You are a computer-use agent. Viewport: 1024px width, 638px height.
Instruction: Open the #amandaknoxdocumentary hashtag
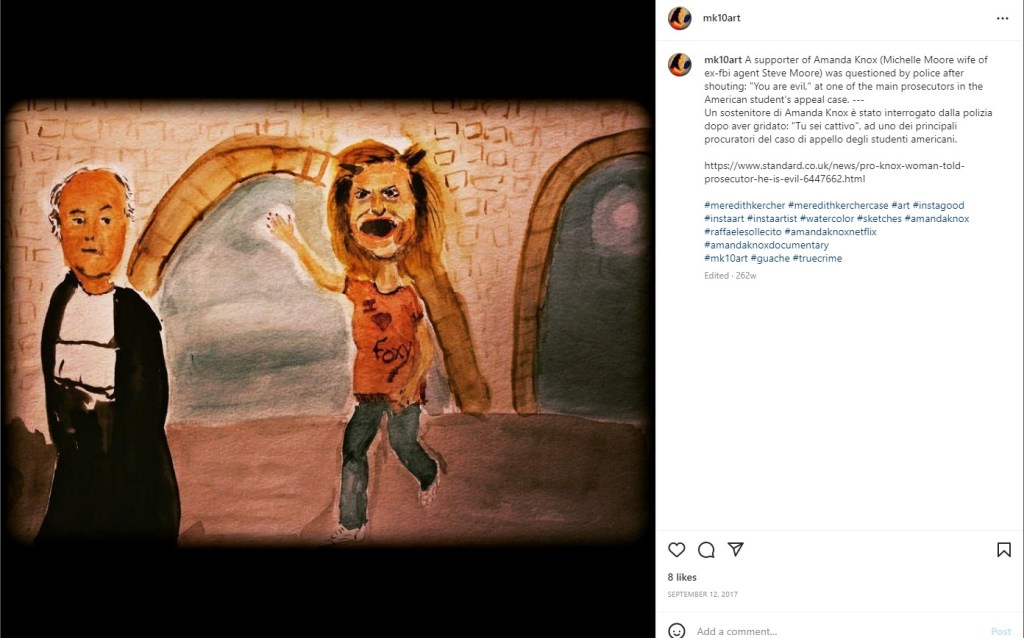coord(766,245)
